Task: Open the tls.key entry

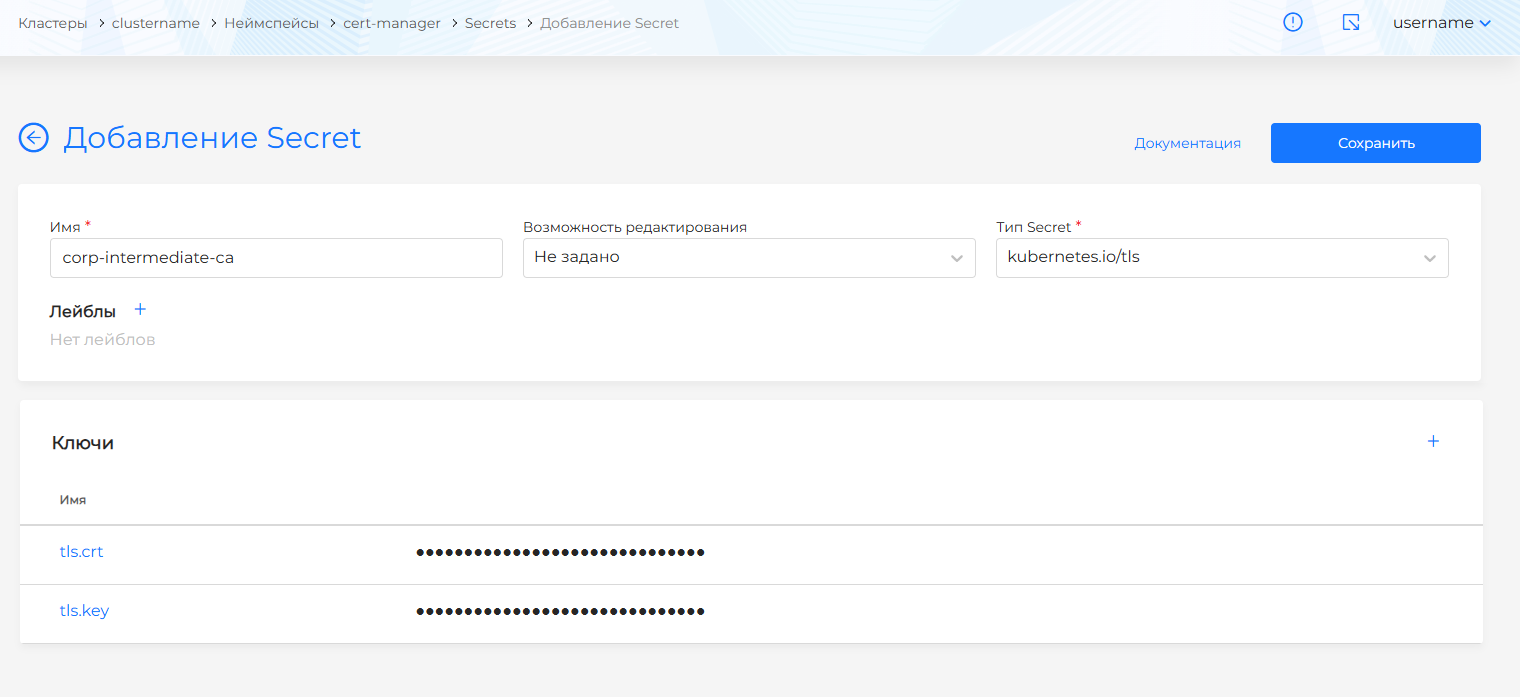Action: pyautogui.click(x=85, y=611)
